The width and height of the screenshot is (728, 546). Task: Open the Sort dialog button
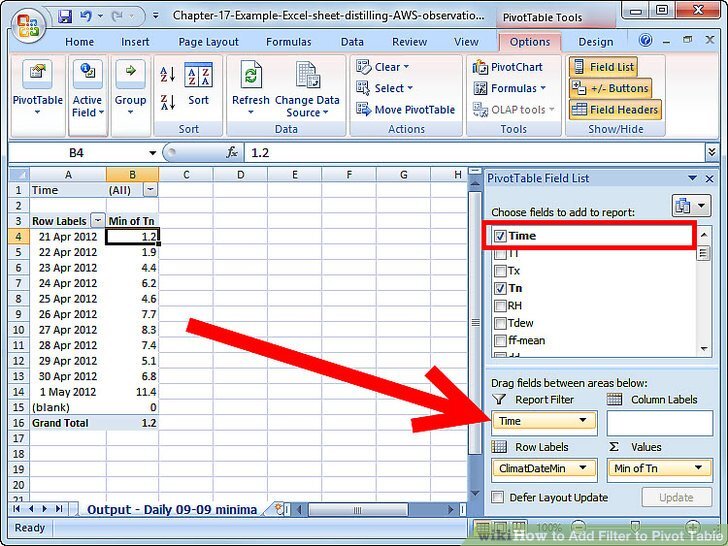[198, 84]
